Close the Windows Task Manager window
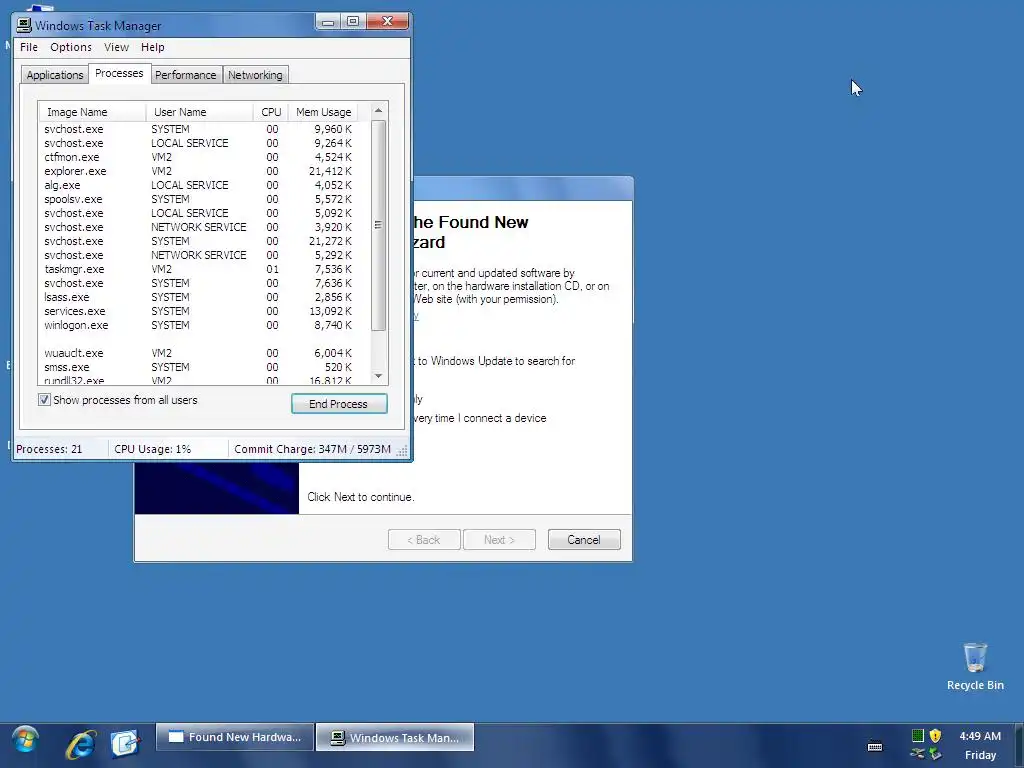Image resolution: width=1024 pixels, height=768 pixels. [x=387, y=22]
